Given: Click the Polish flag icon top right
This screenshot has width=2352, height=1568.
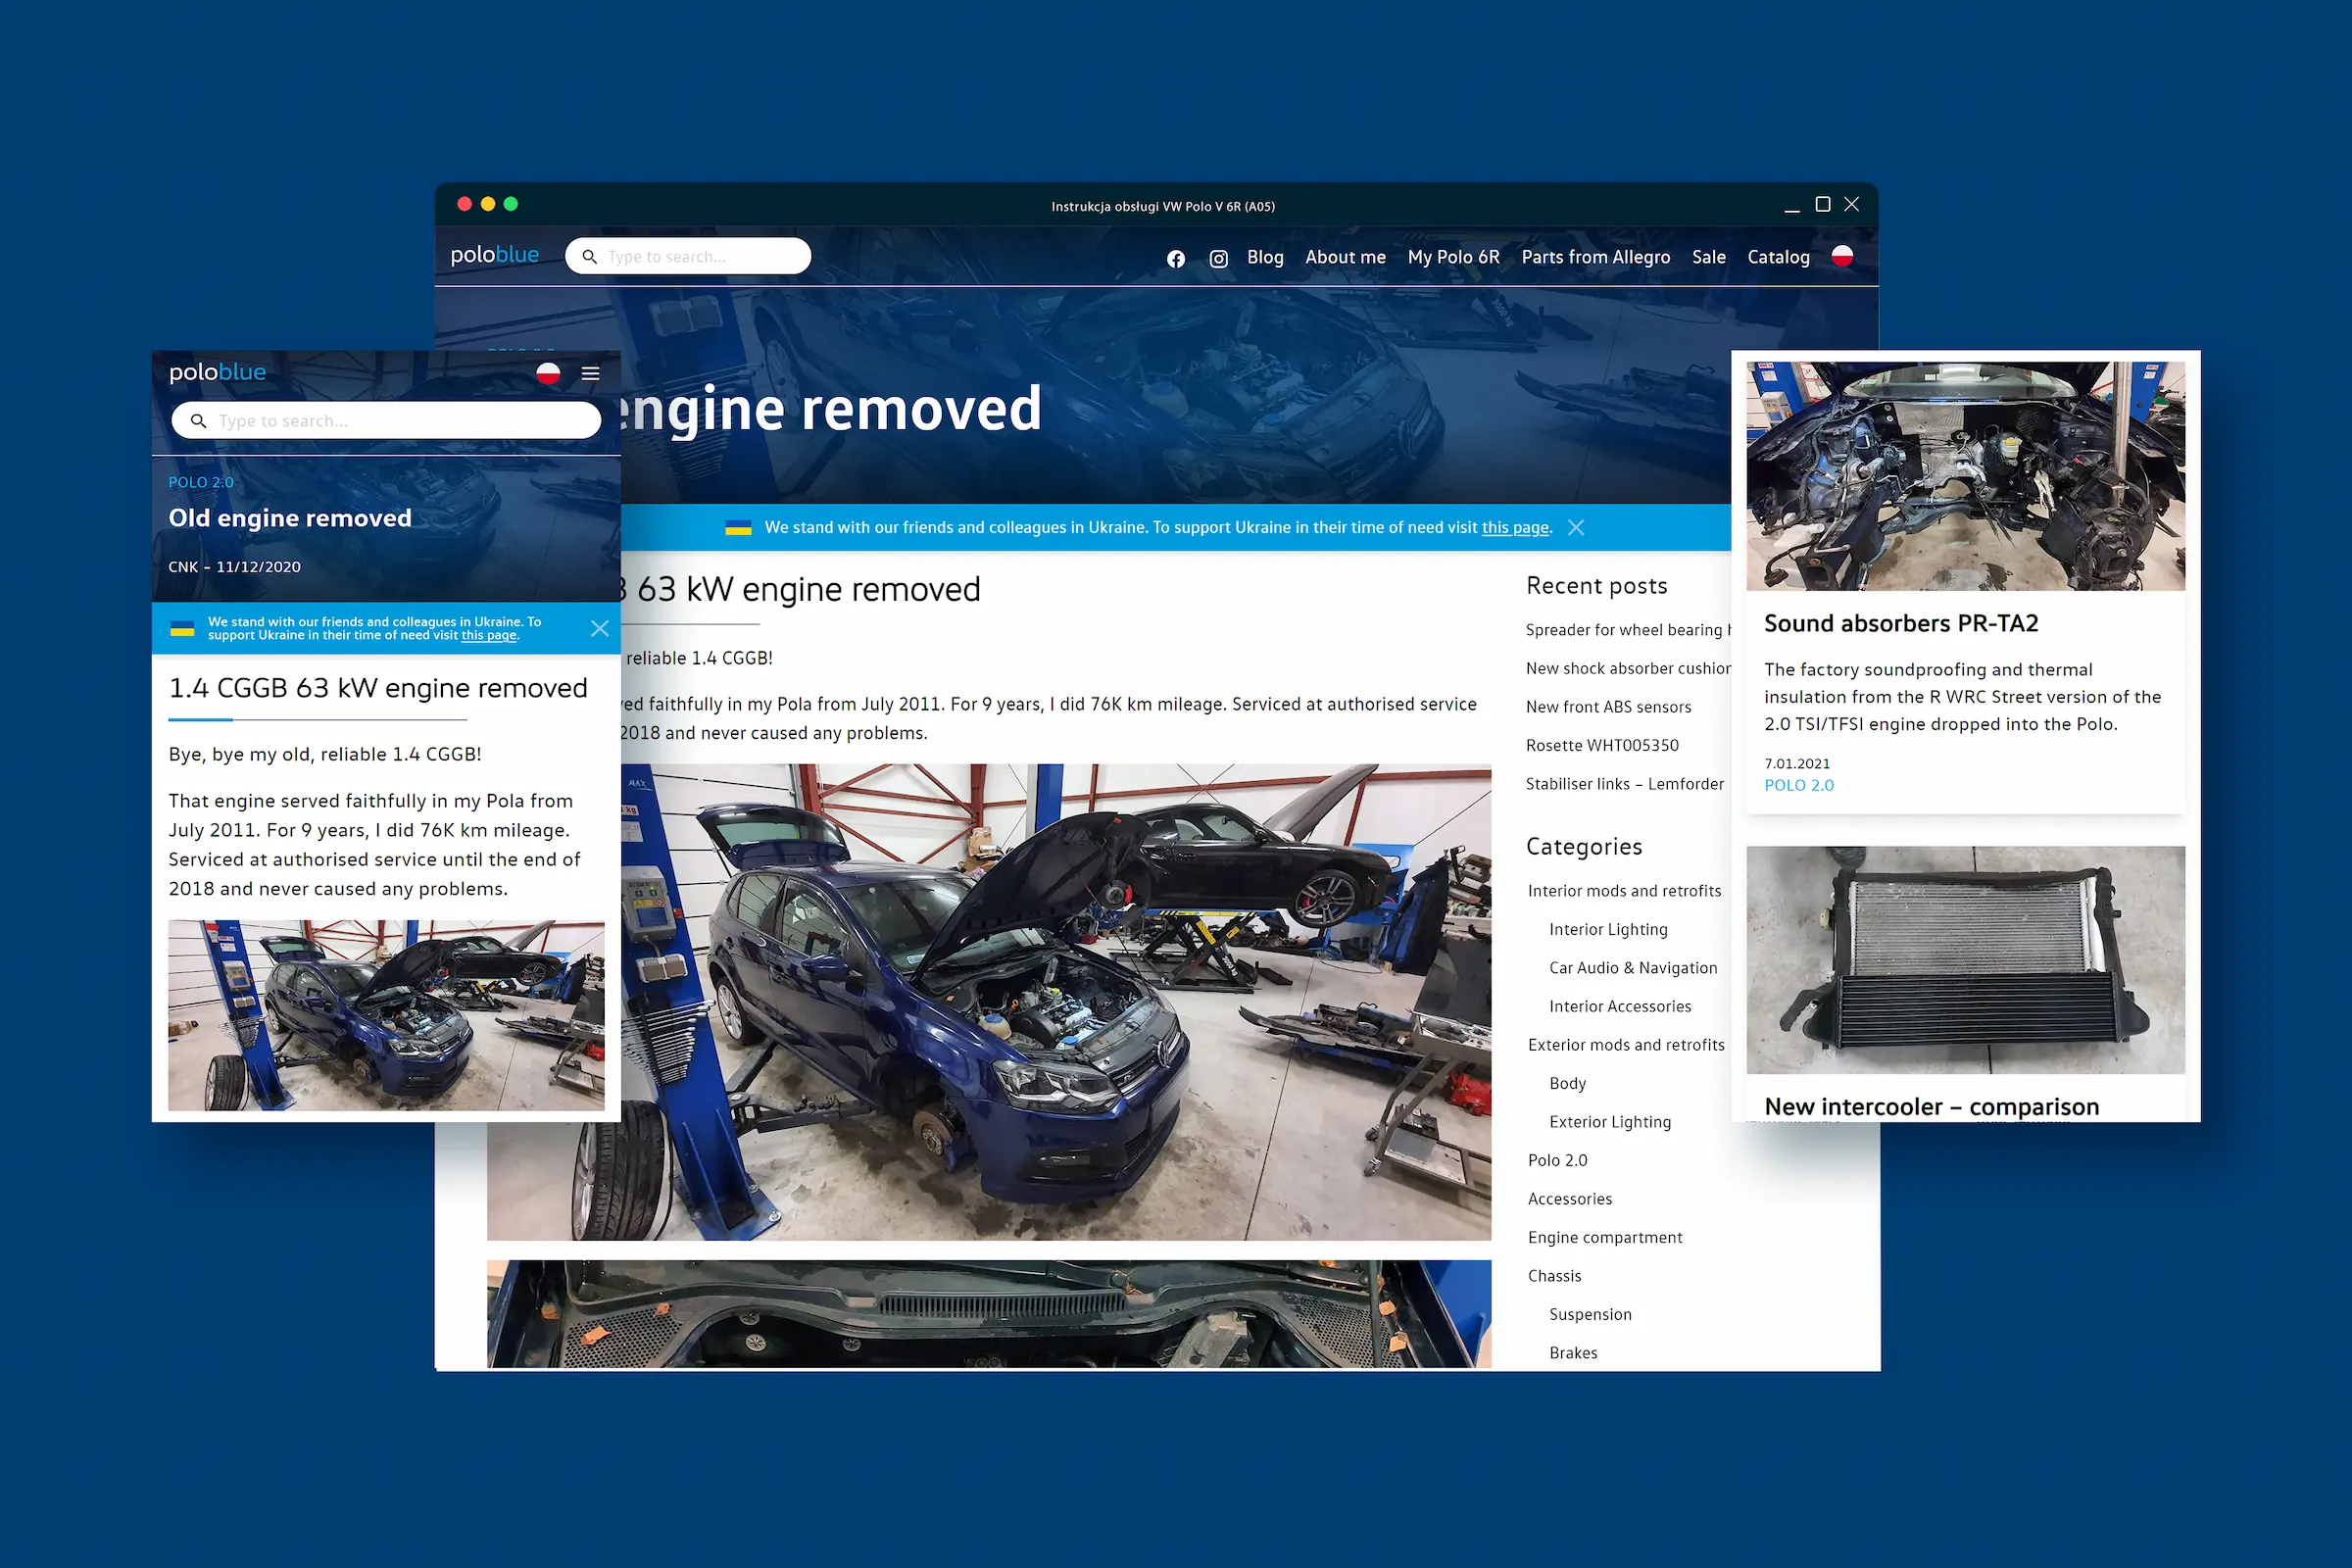Looking at the screenshot, I should click(x=1846, y=257).
